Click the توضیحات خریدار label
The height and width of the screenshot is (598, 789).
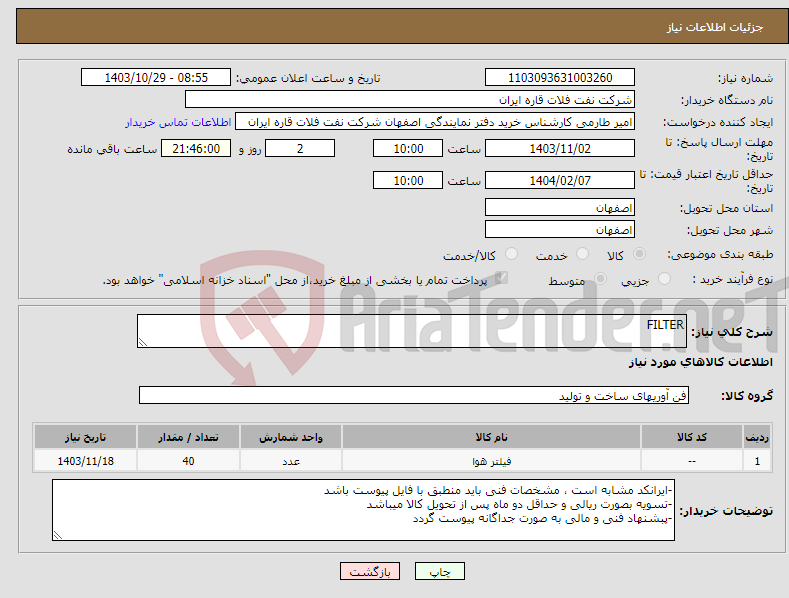726,511
